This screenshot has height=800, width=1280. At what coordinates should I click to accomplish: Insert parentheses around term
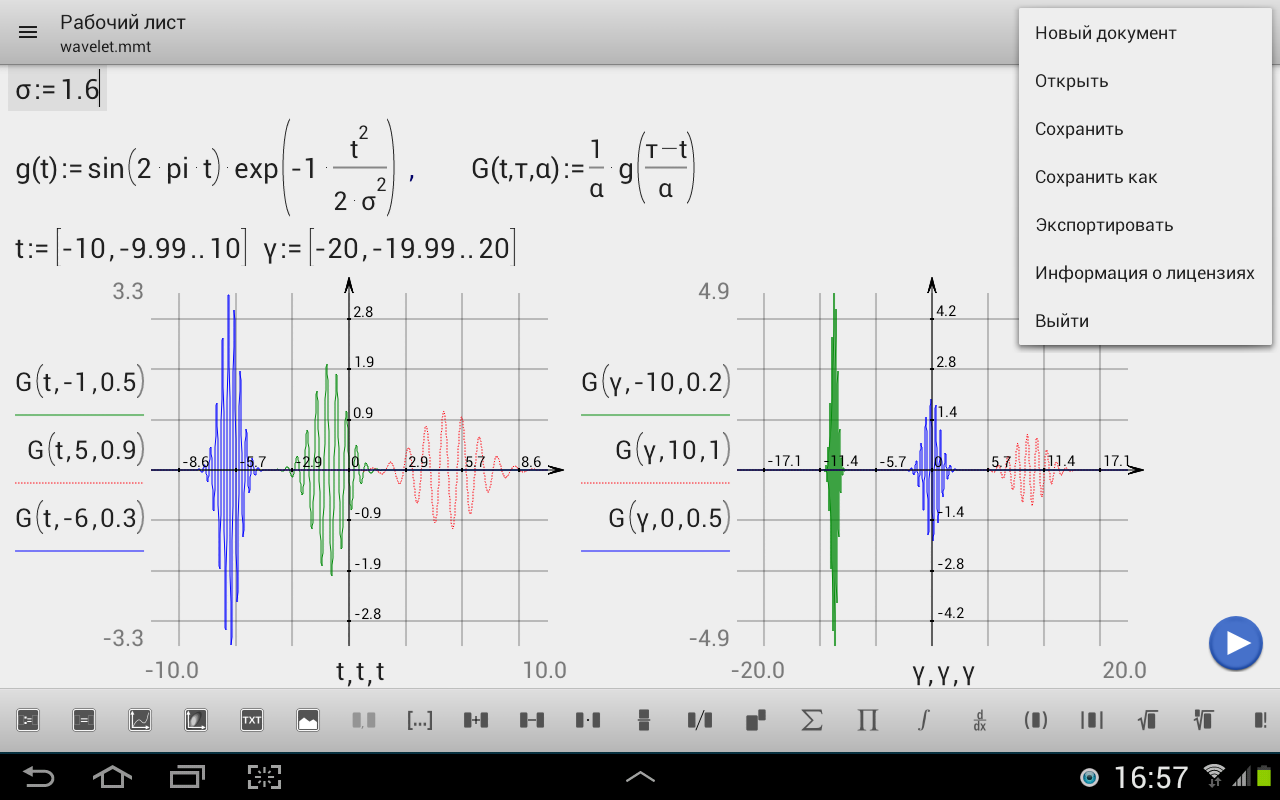click(1036, 719)
